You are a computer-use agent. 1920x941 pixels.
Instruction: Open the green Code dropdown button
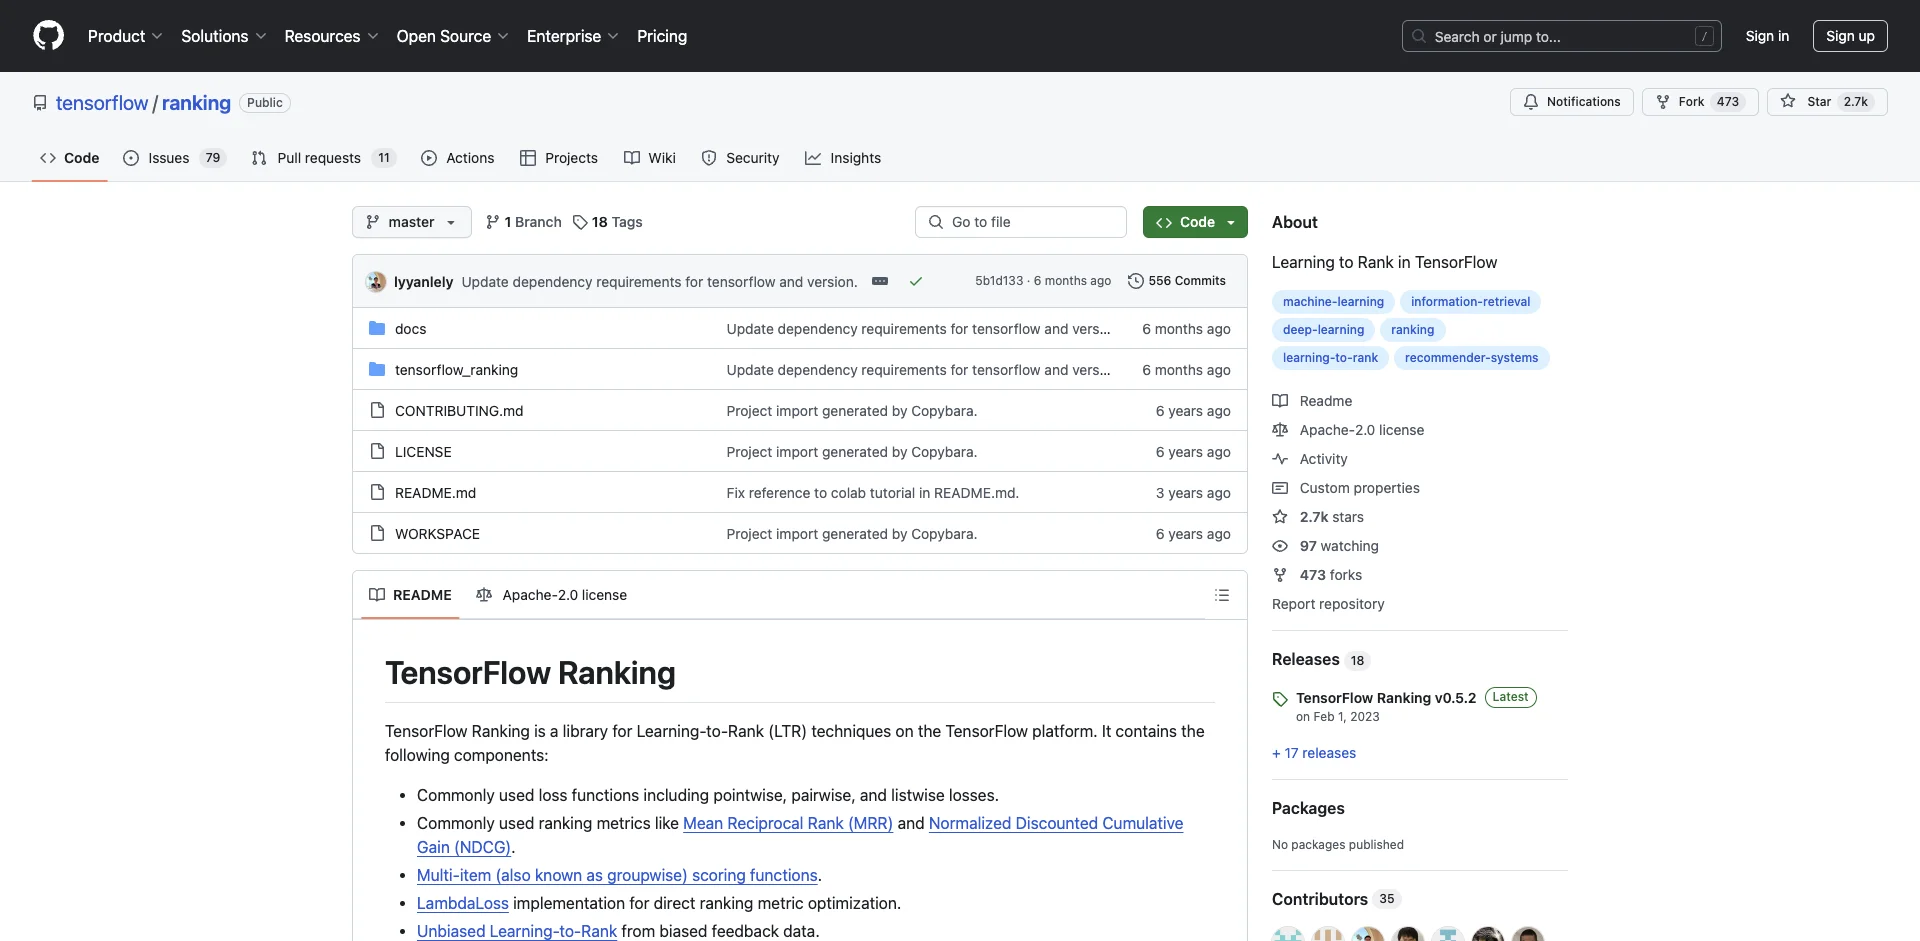point(1195,222)
